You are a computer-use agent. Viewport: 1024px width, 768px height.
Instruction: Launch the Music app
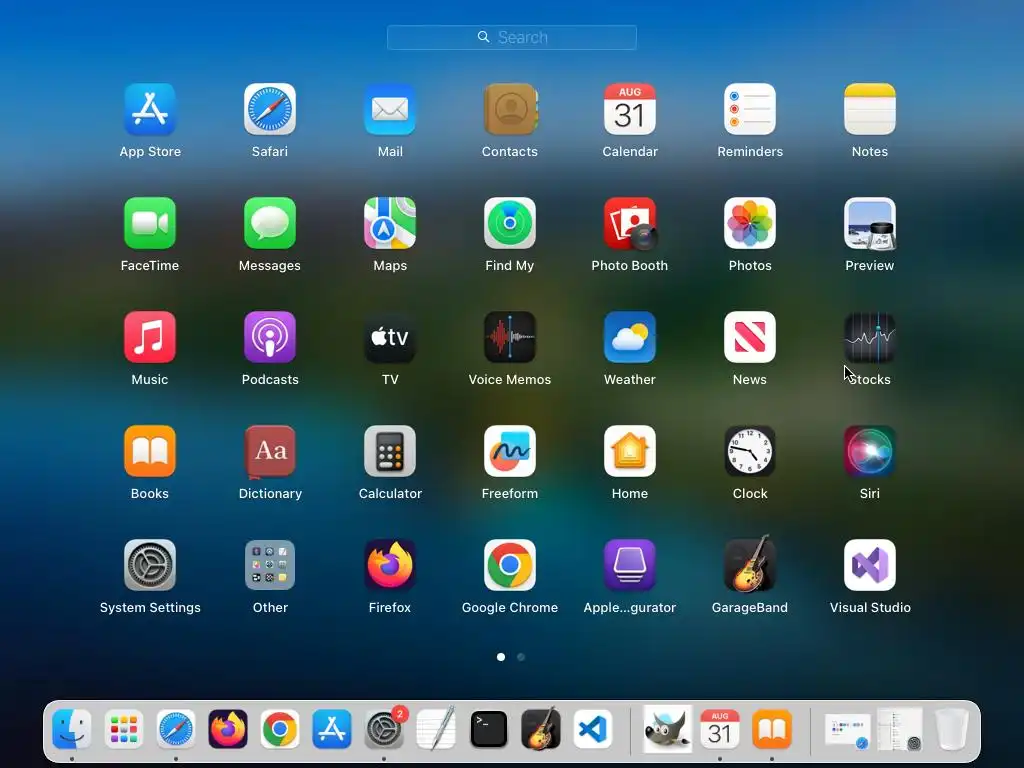click(150, 337)
